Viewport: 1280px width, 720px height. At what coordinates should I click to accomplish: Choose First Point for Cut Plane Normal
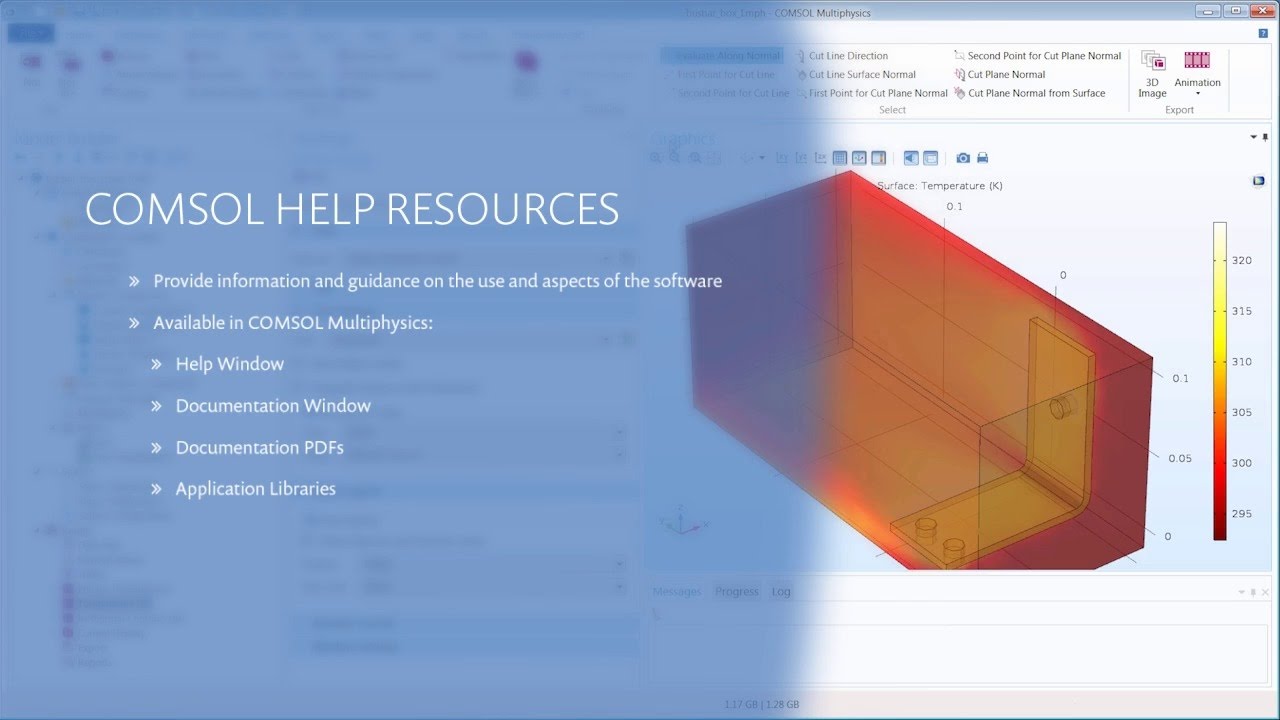point(871,93)
